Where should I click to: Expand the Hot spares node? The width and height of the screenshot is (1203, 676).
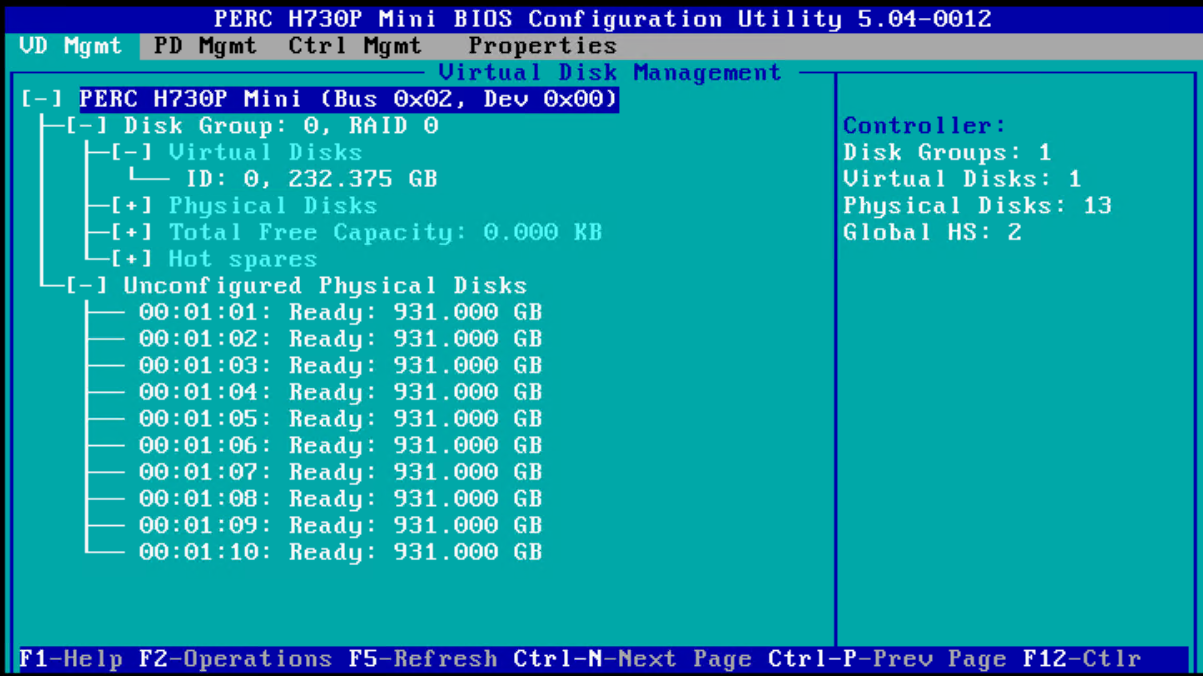tap(132, 259)
